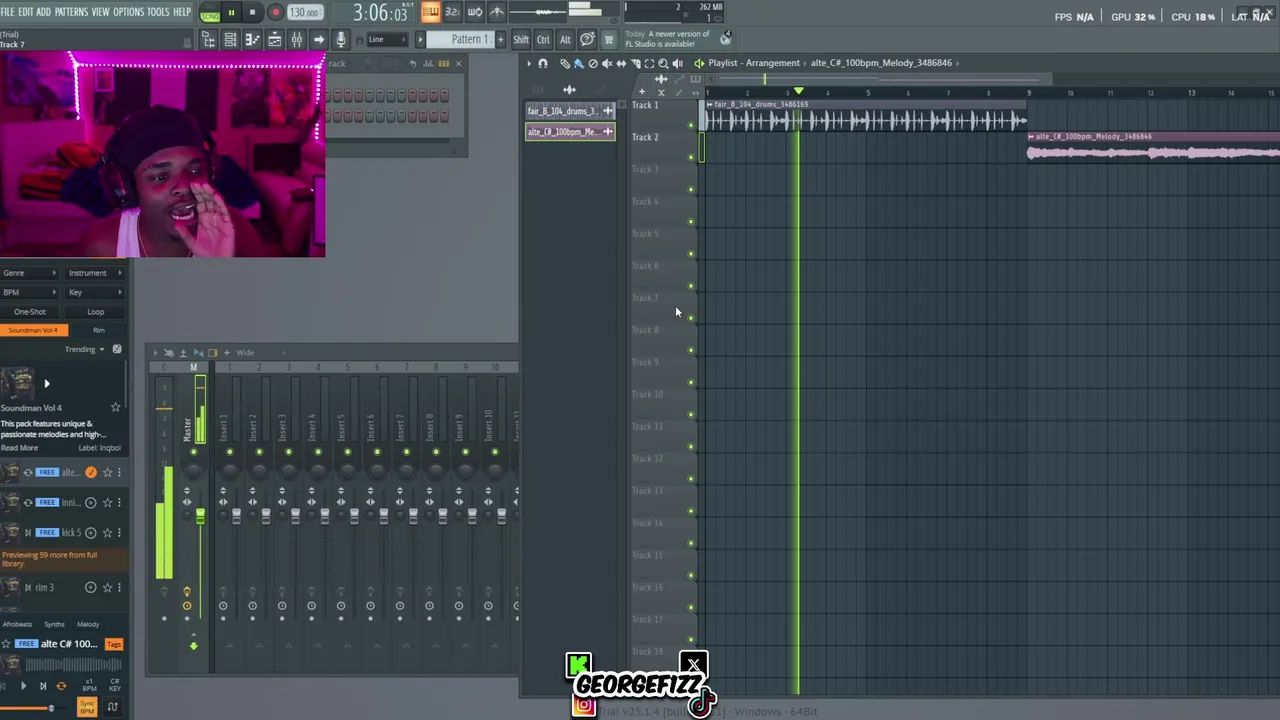
Task: Favorite the Soundman Vol 4 pack star
Action: 115,407
